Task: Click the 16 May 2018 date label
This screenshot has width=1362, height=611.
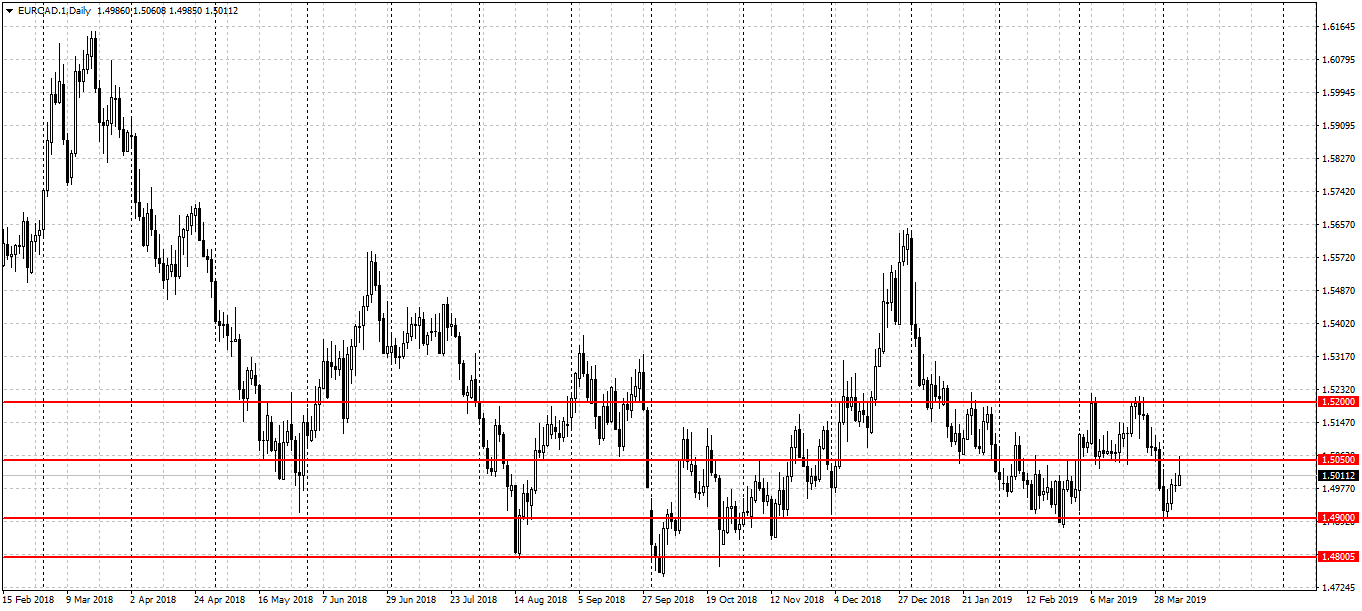Action: (284, 600)
